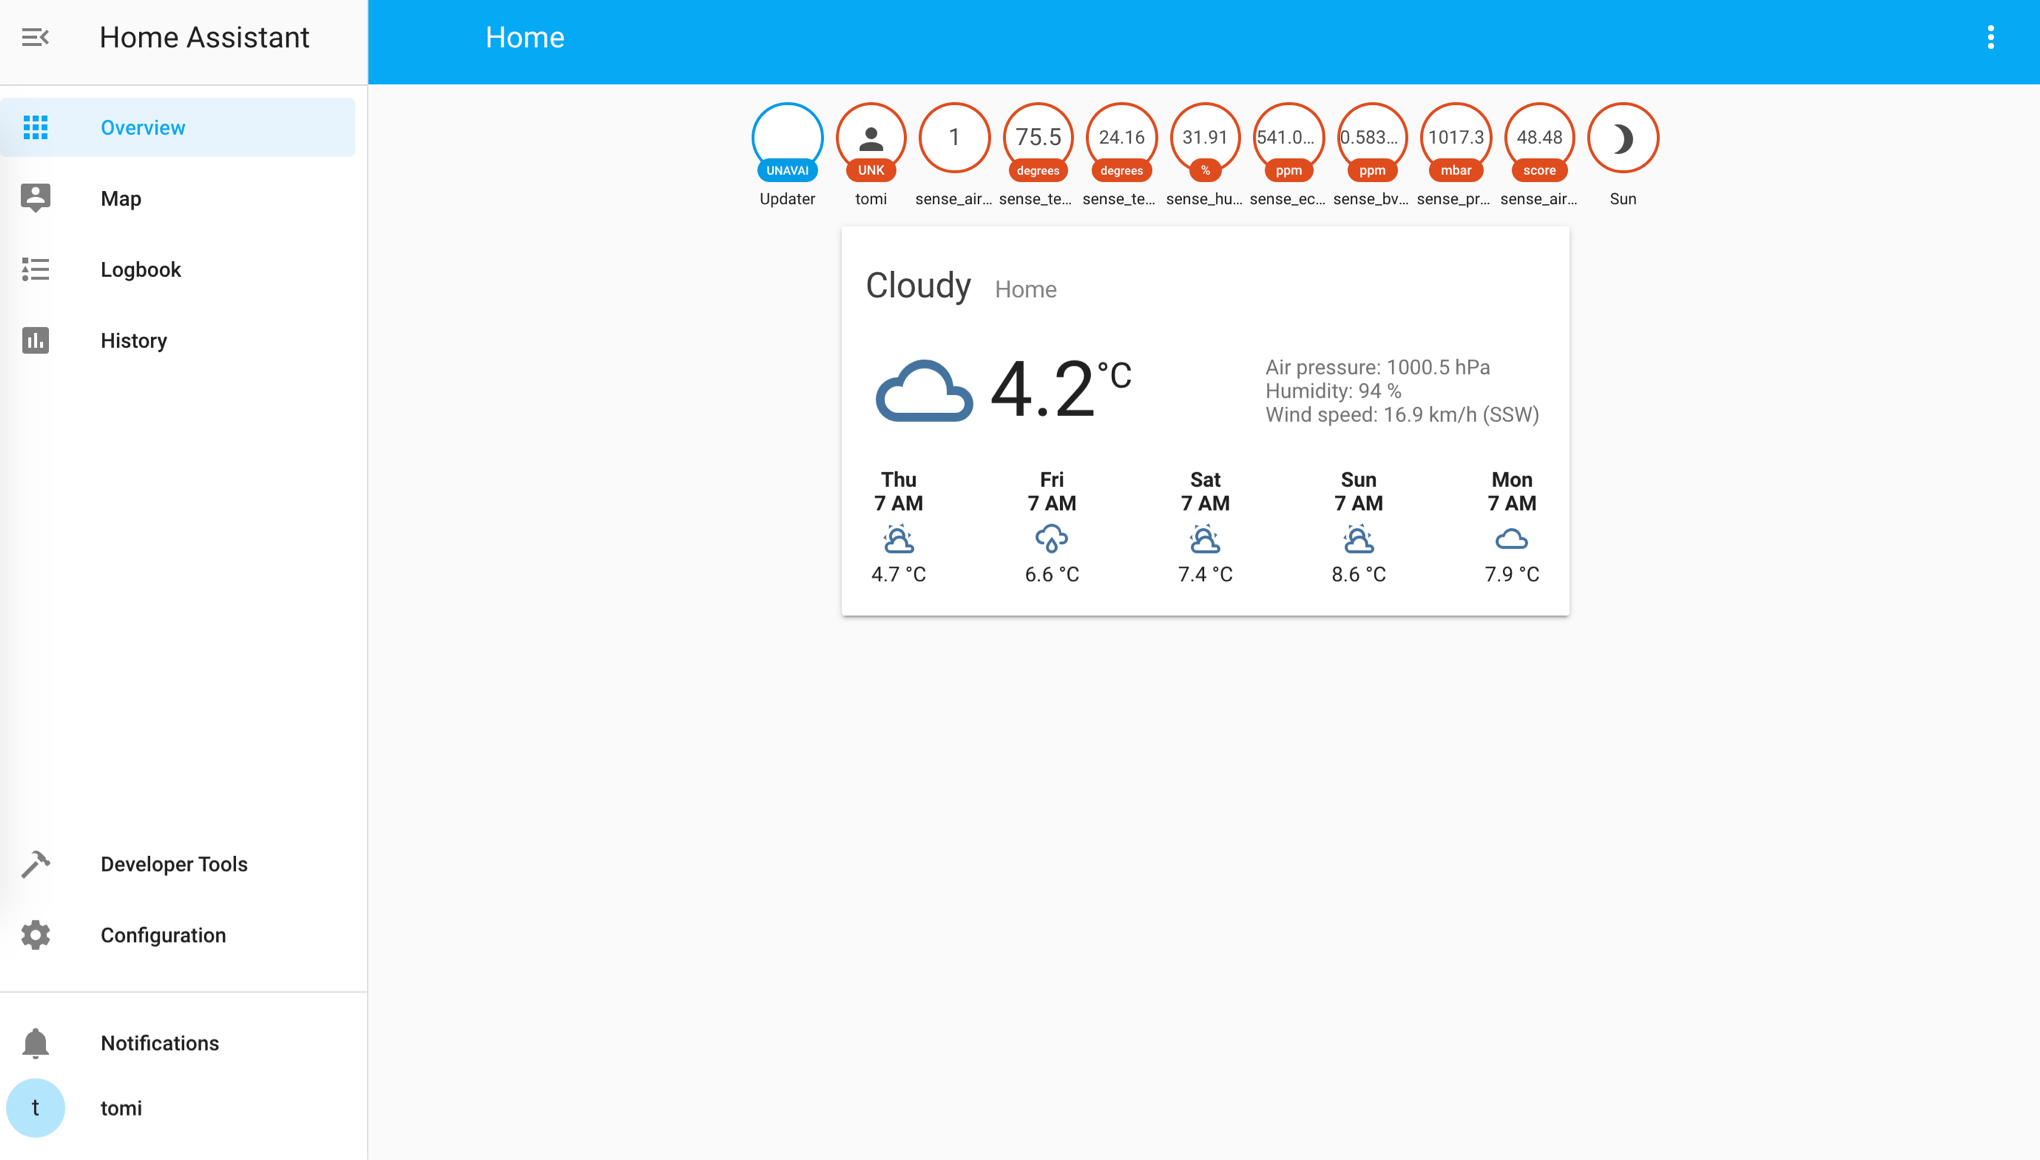Click the Sun entity badge

pyautogui.click(x=1622, y=138)
